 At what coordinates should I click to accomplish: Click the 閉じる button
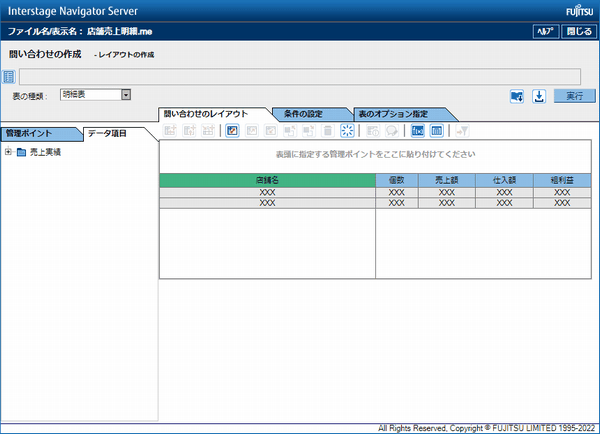click(x=579, y=31)
